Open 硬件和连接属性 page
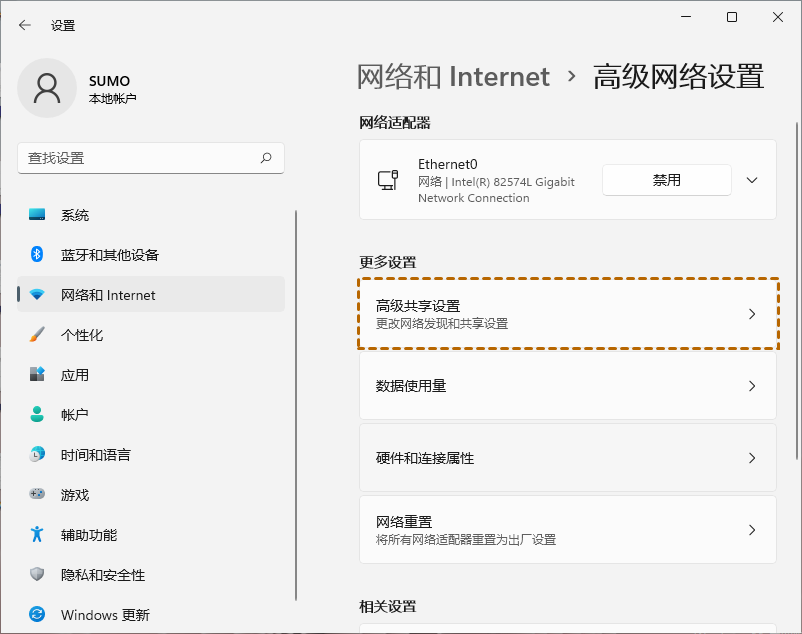 568,458
